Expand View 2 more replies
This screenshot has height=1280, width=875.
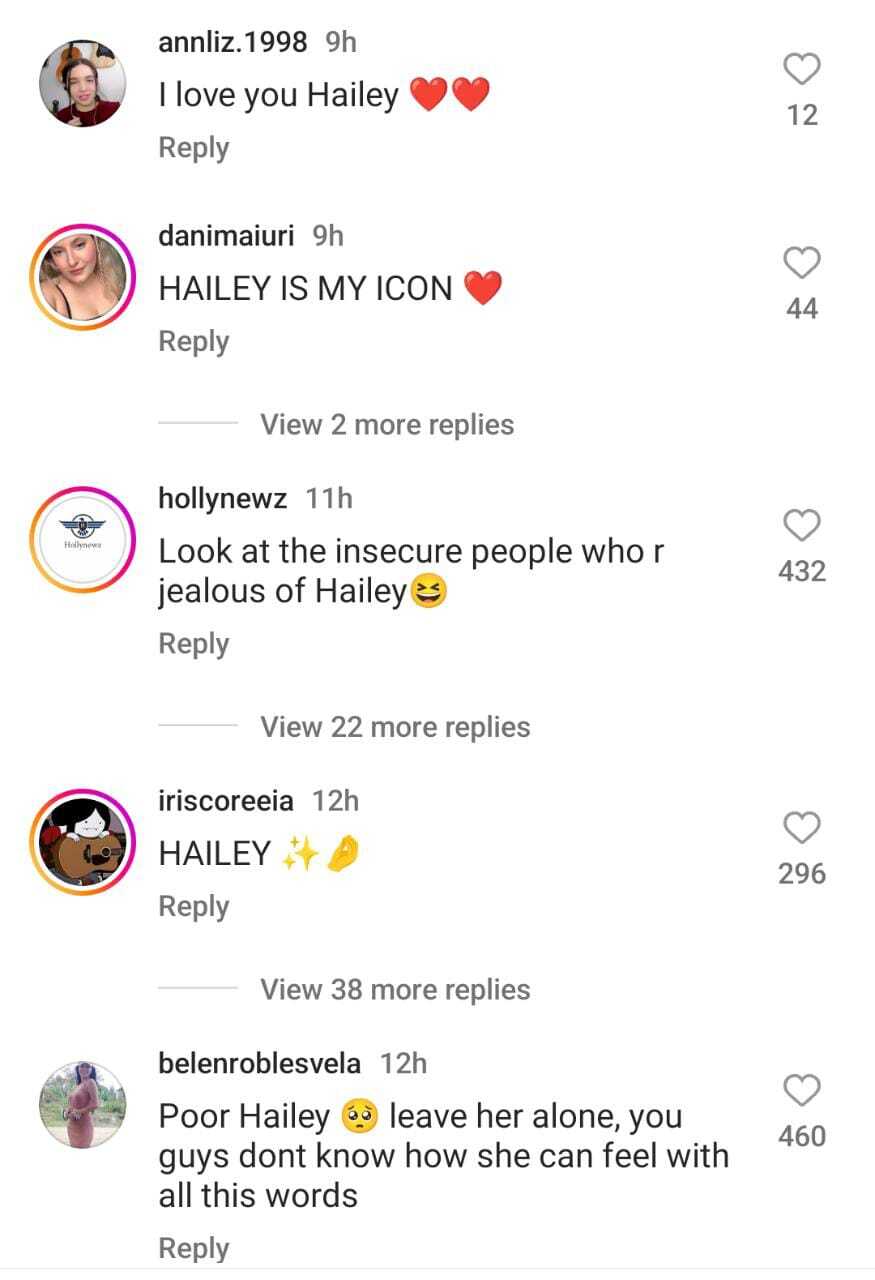pos(387,425)
